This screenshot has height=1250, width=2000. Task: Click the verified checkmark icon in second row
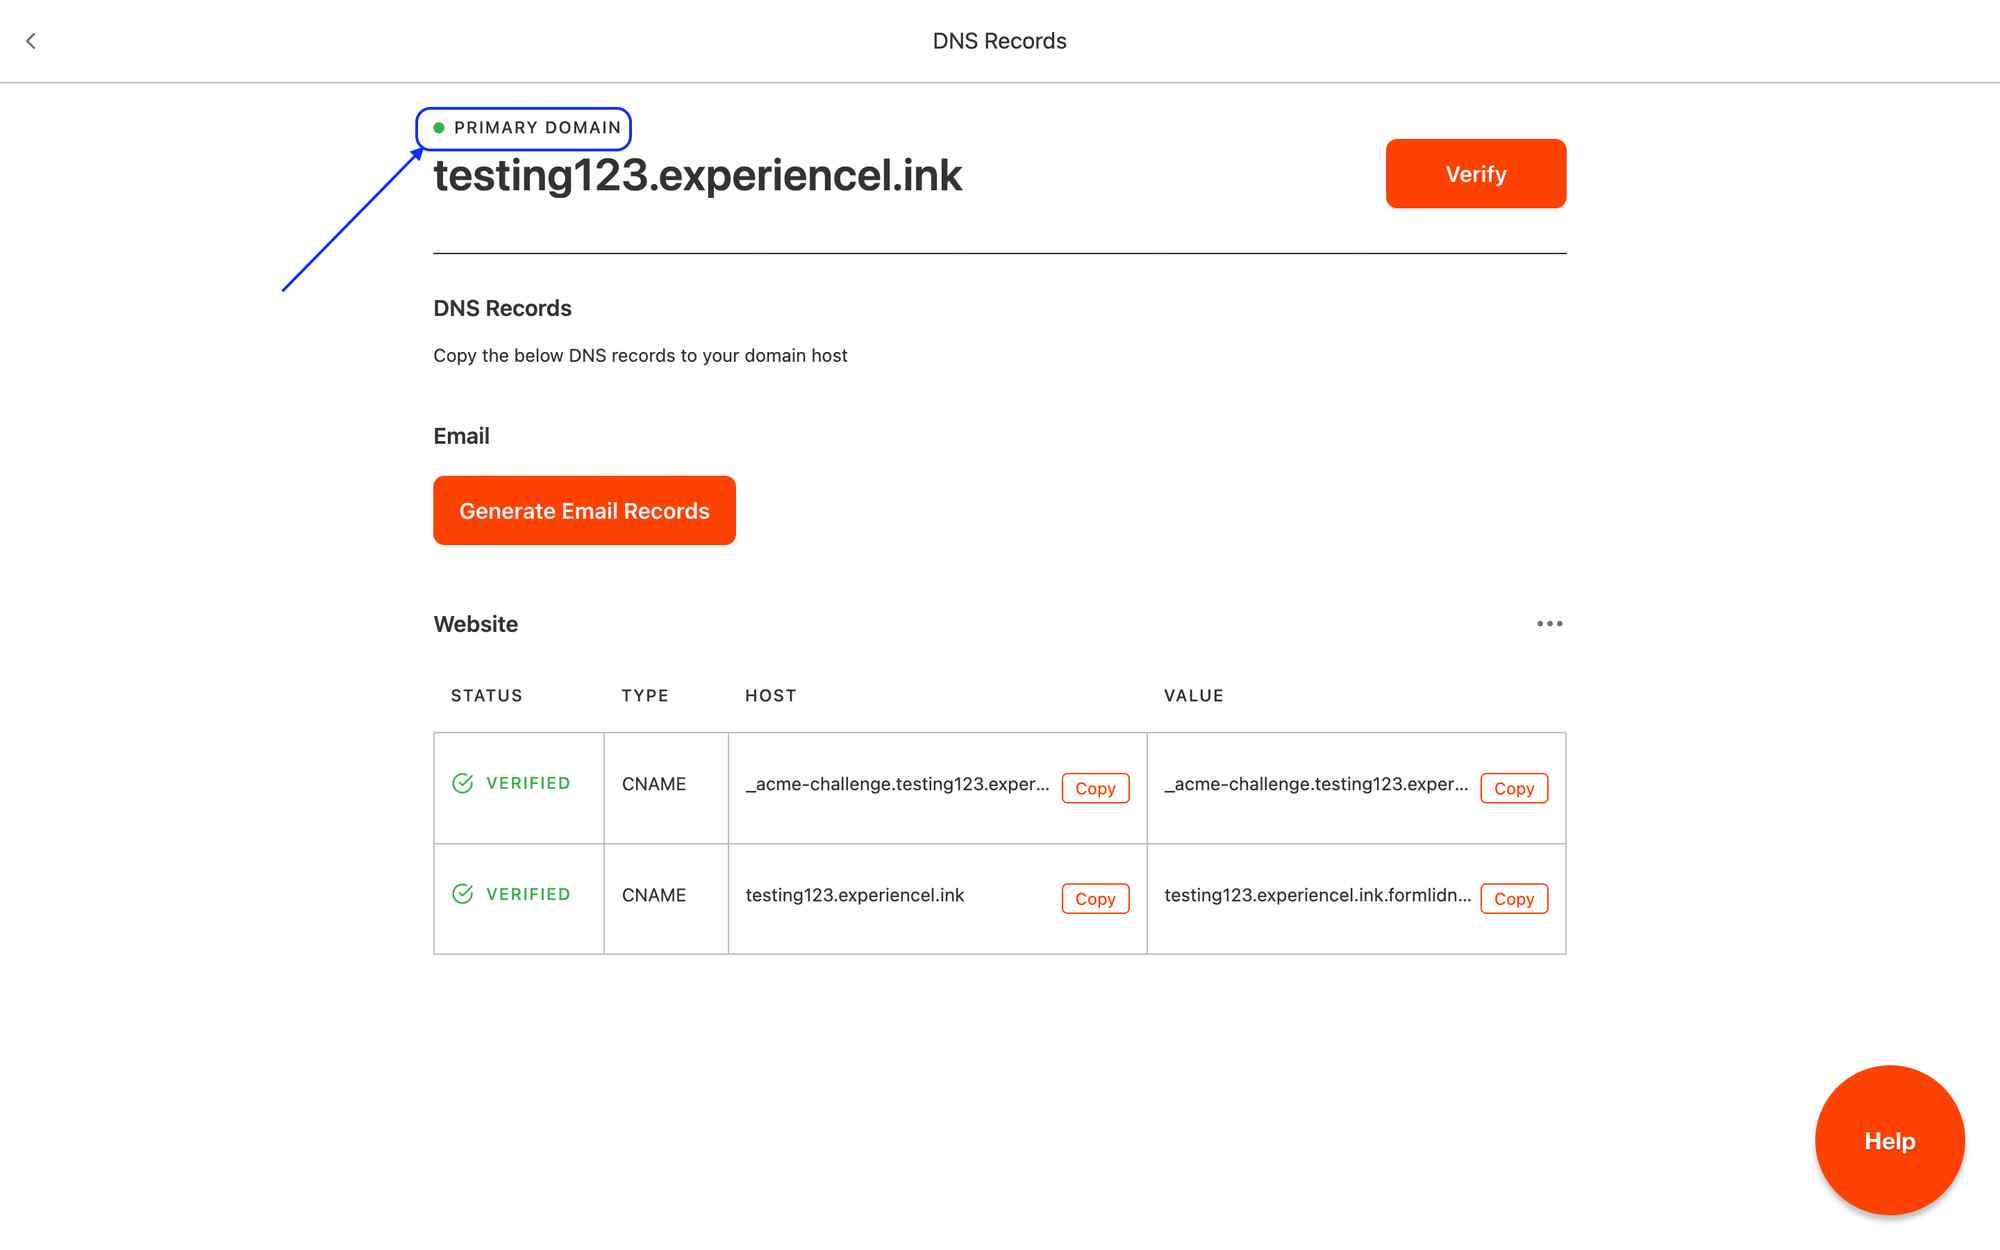(462, 894)
